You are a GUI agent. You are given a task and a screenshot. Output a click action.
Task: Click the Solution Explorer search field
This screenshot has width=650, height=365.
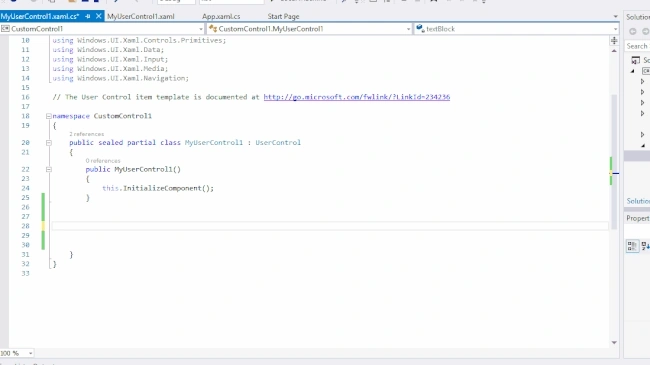pyautogui.click(x=637, y=46)
